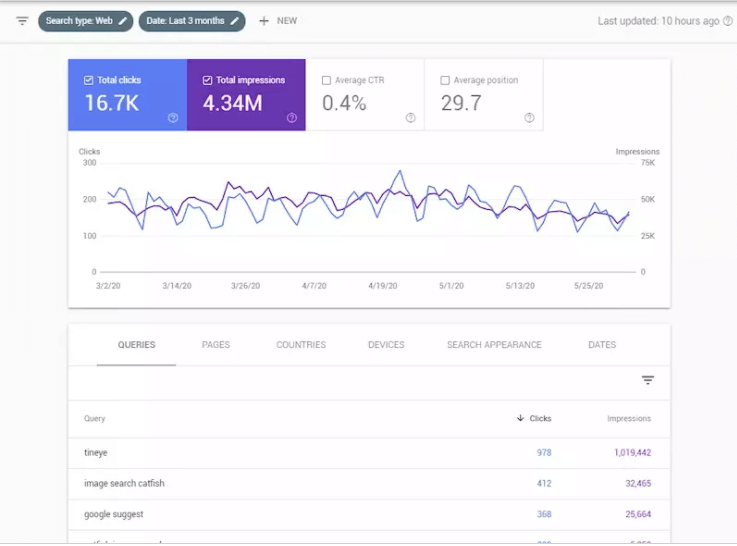
Task: Click pencil icon on Search type chip
Action: (x=123, y=21)
